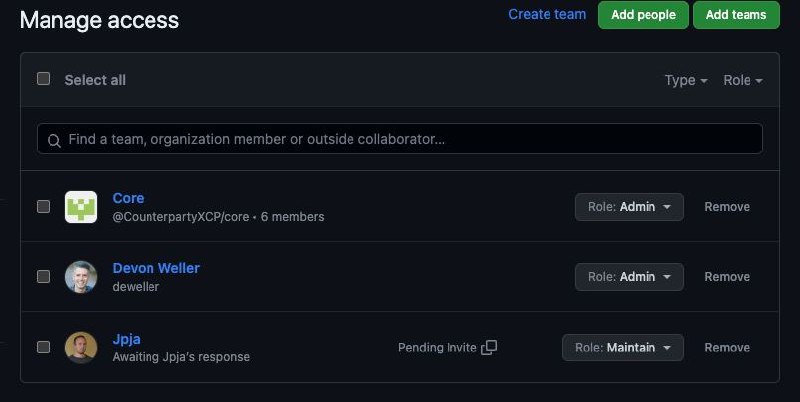800x402 pixels.
Task: Expand Jpja's Role: Maintain dropdown
Action: pos(623,347)
